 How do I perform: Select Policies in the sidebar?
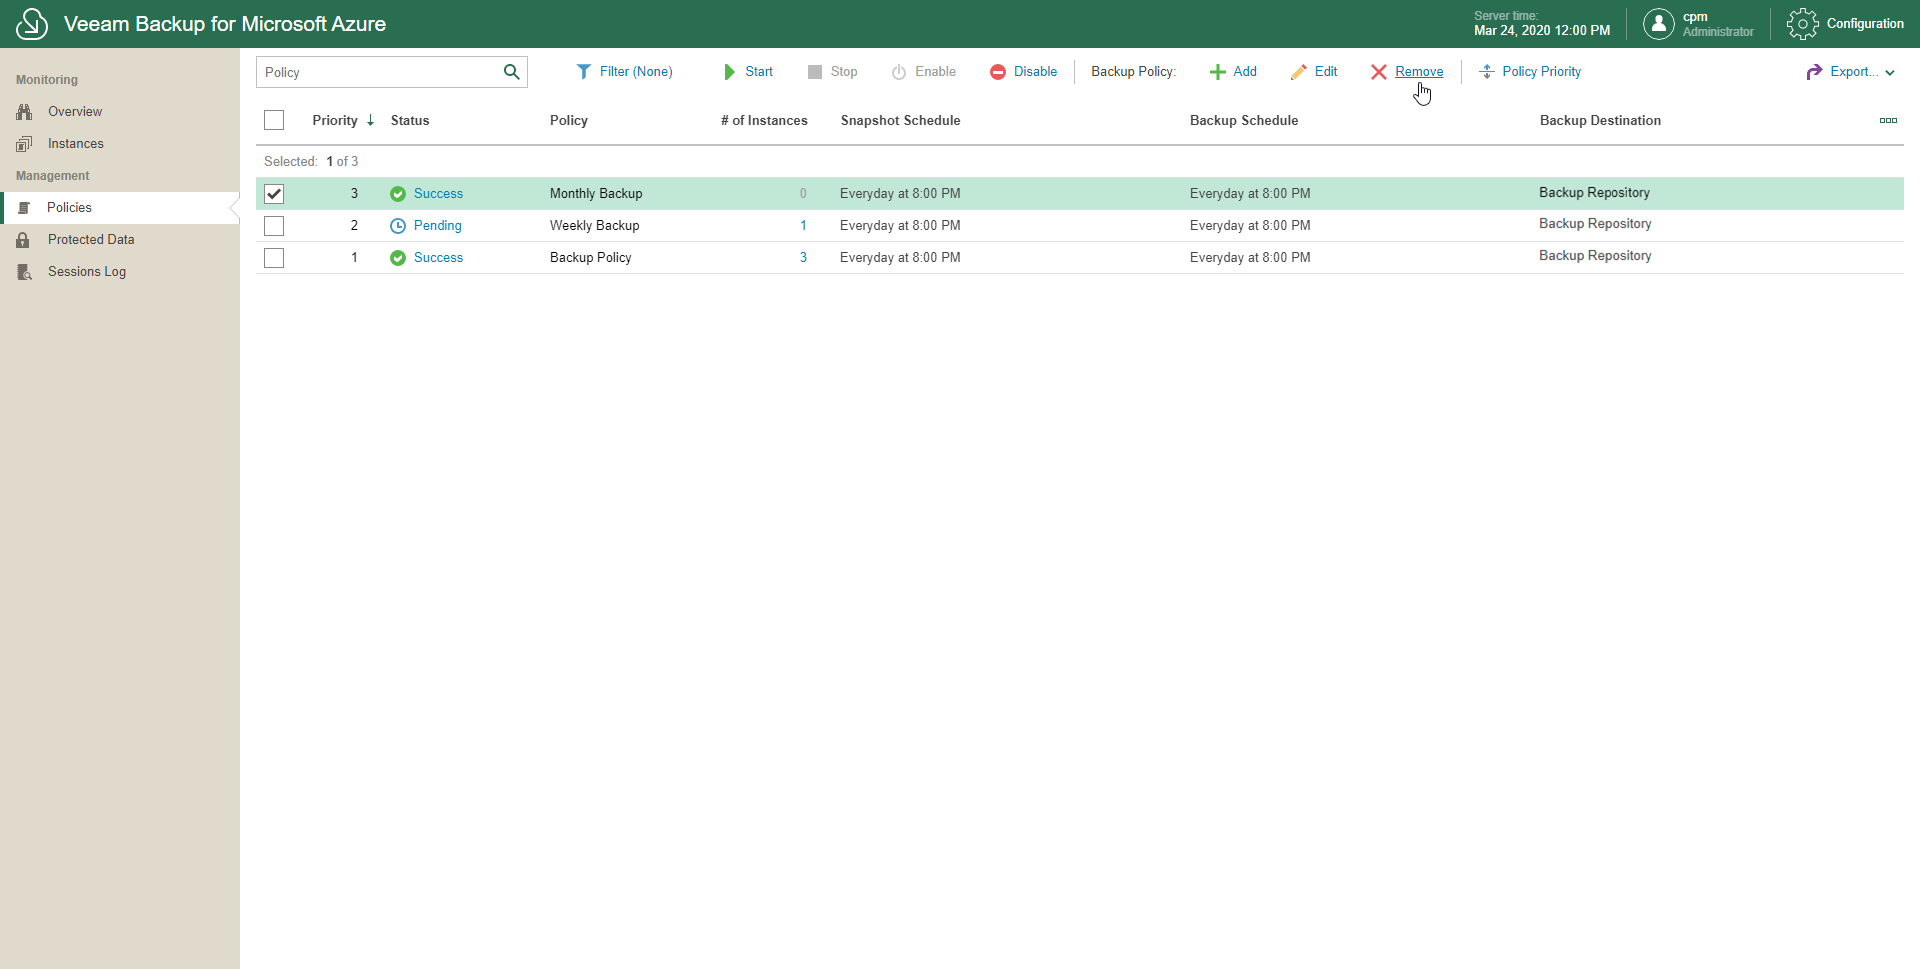69,208
